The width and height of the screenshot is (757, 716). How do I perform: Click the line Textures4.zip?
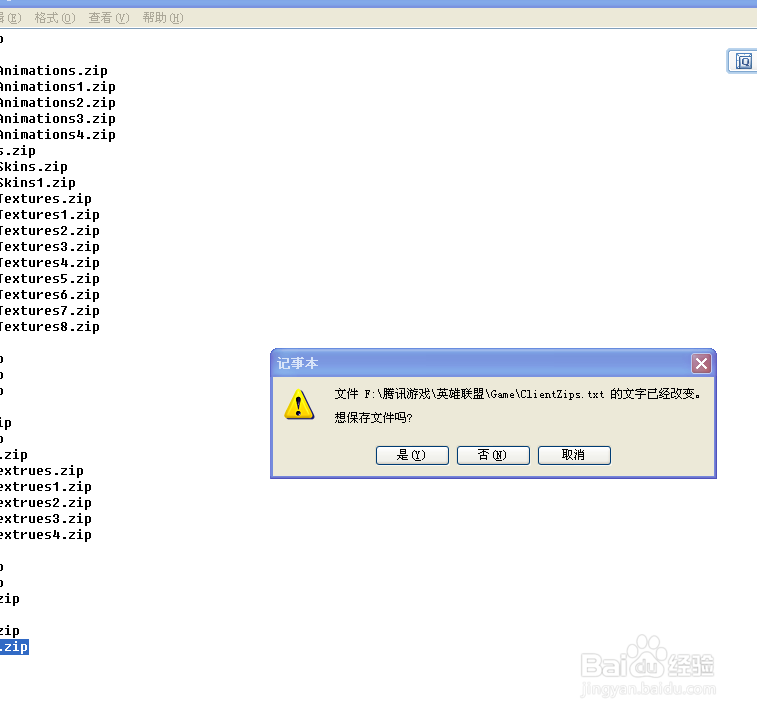pyautogui.click(x=50, y=263)
